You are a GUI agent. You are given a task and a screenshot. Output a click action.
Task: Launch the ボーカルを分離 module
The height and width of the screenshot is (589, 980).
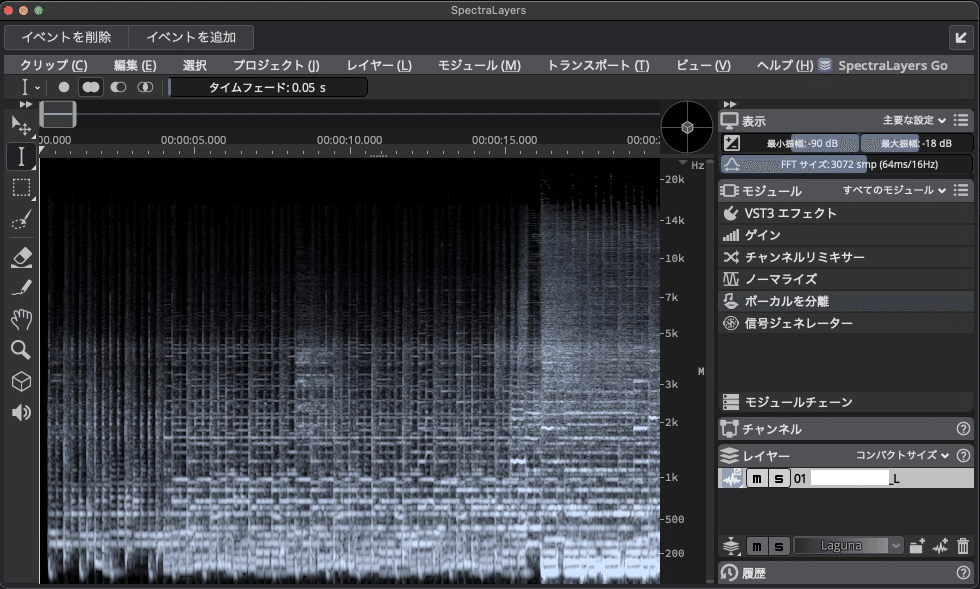(x=789, y=300)
